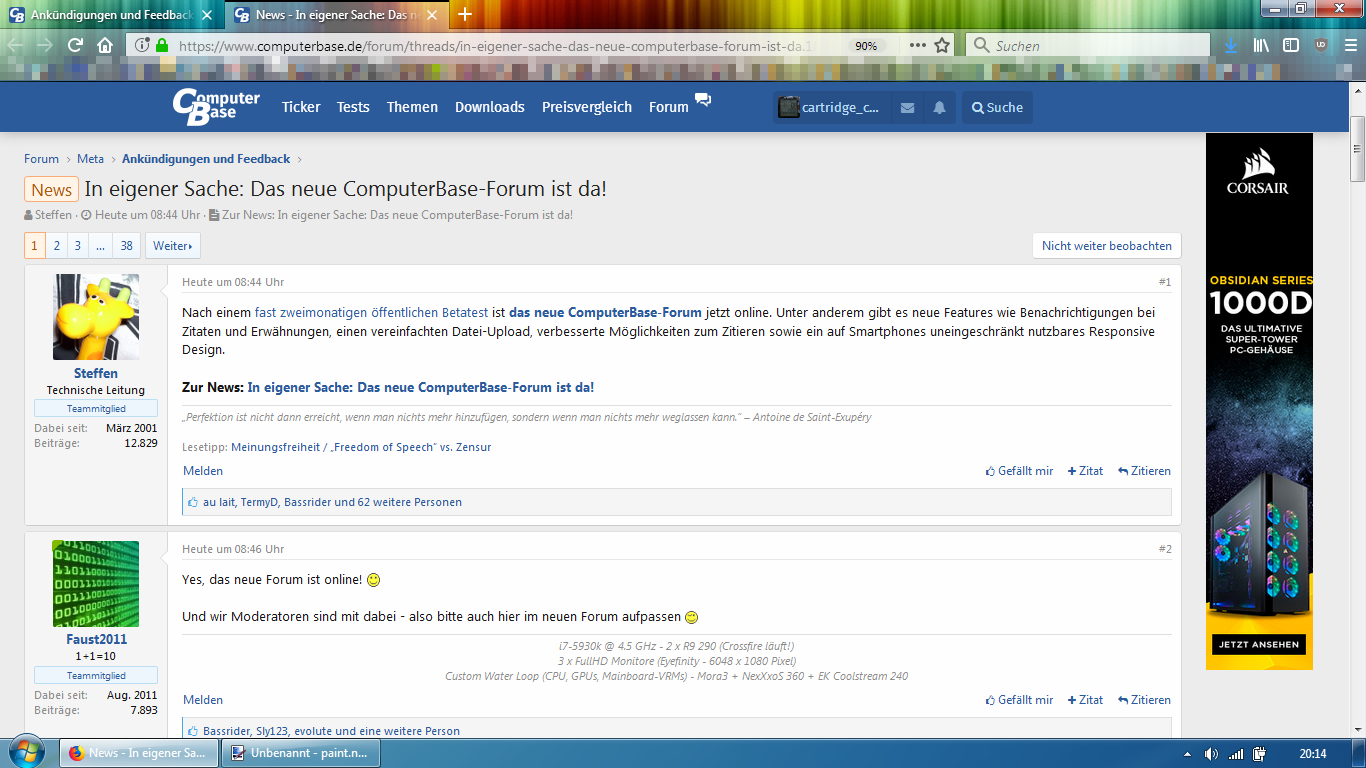Viewport: 1366px width, 768px height.
Task: Bookmark this page with the star
Action: tap(942, 45)
